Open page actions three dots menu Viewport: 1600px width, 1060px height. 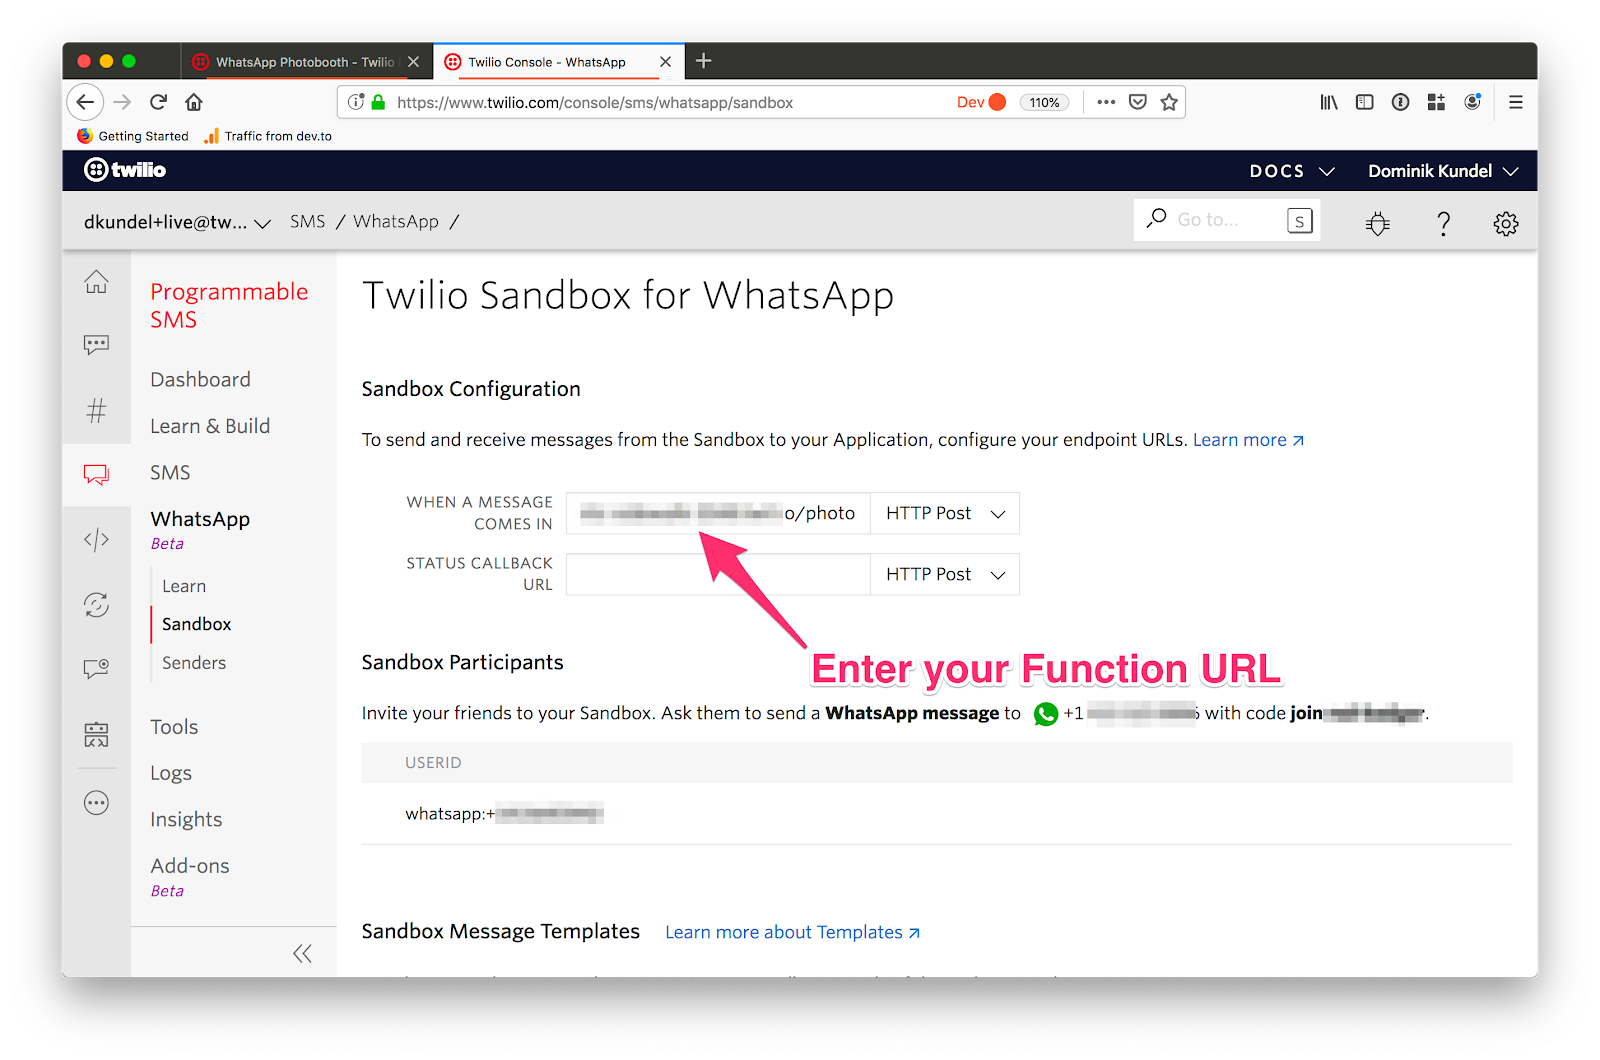pos(1106,102)
